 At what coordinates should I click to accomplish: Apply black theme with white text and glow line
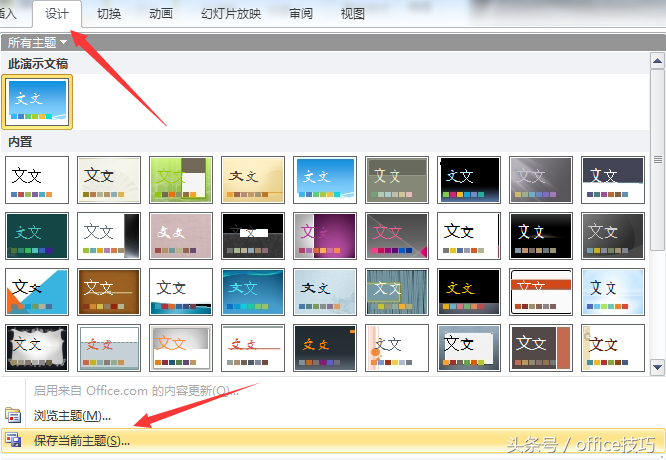click(541, 236)
